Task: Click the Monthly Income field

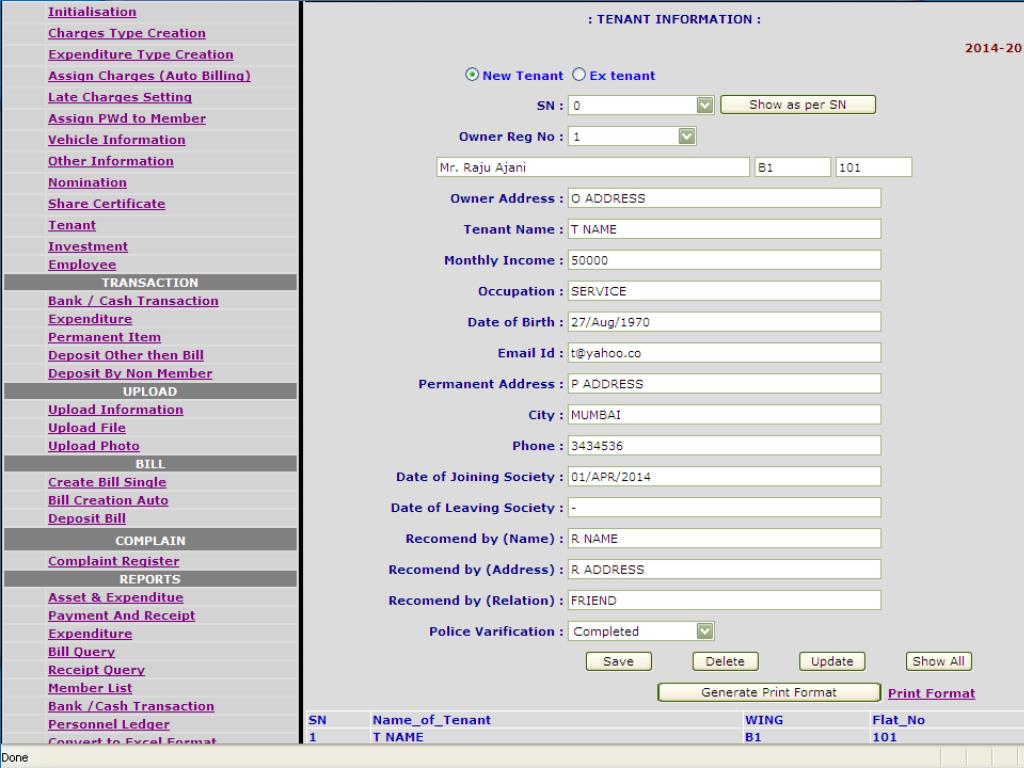Action: pos(724,260)
